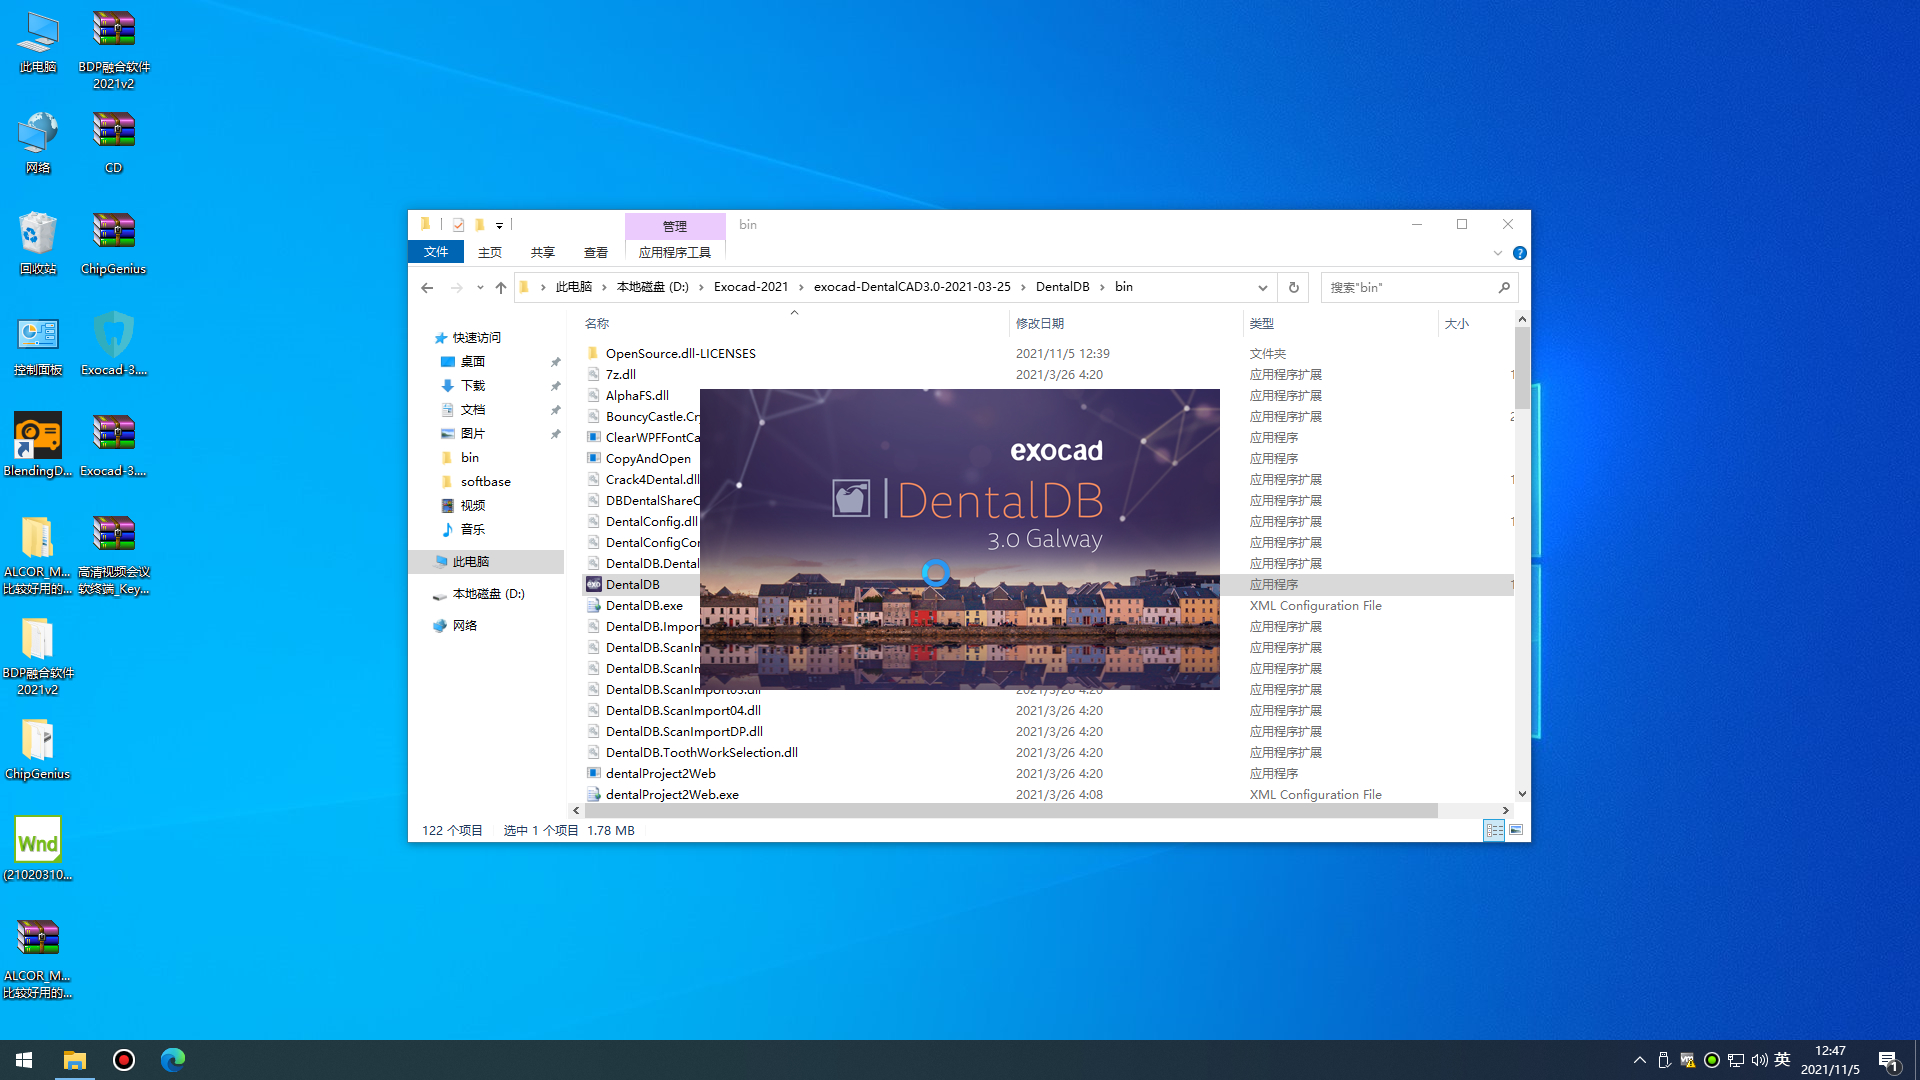Select the ChipGenius folder icon
This screenshot has width=1920, height=1080.
pos(38,749)
